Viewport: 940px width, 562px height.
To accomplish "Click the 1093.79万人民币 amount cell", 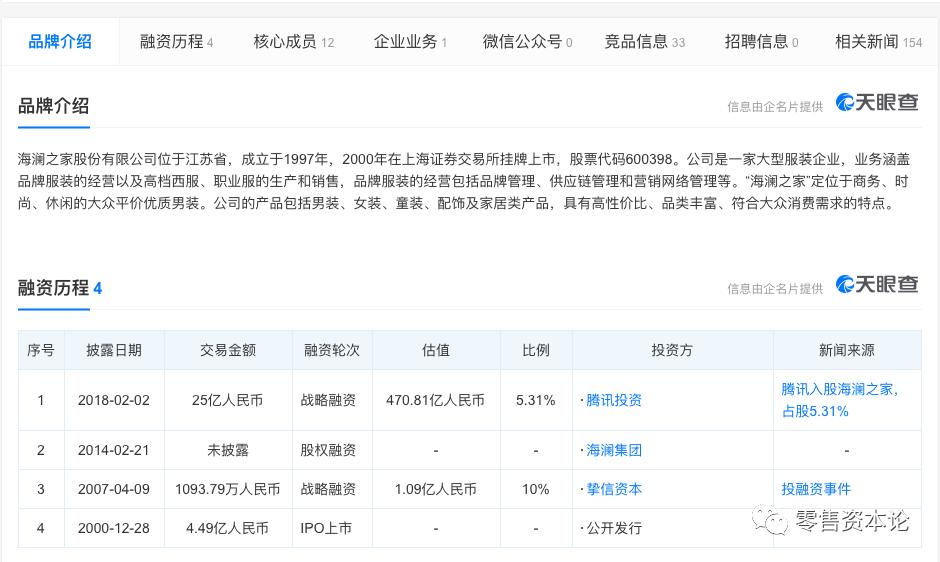I will pyautogui.click(x=228, y=489).
